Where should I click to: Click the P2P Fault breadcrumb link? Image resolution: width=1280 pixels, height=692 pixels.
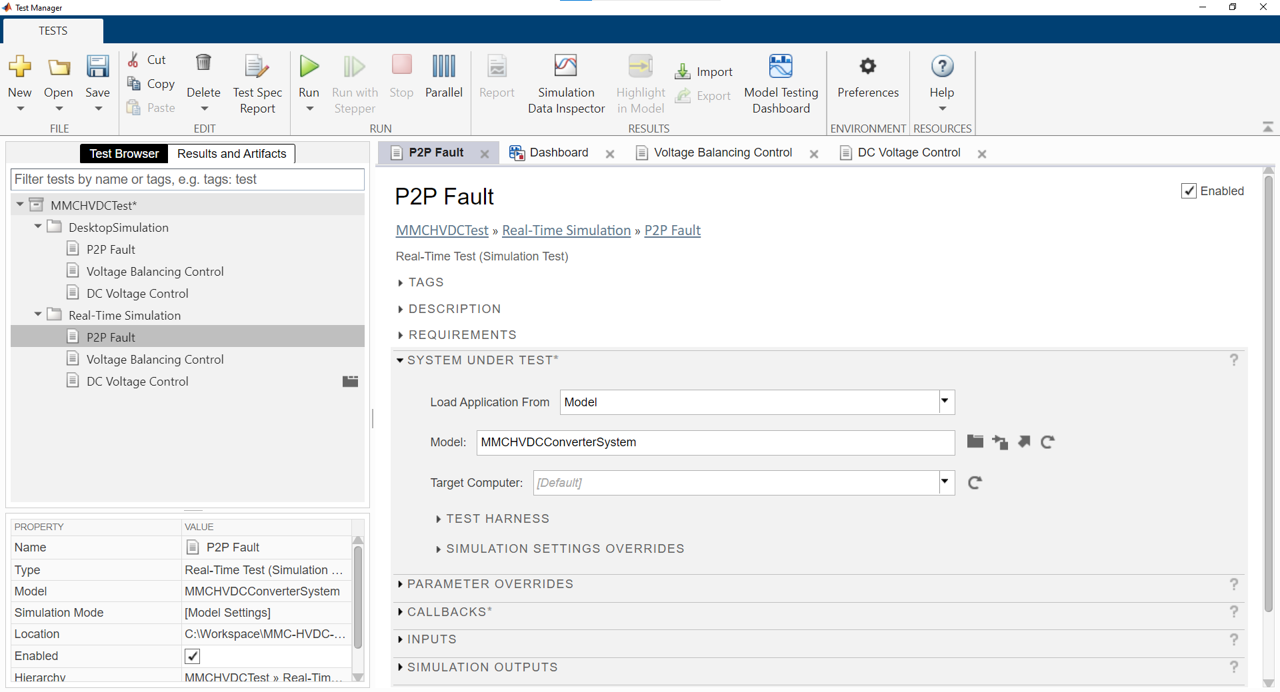pos(672,230)
